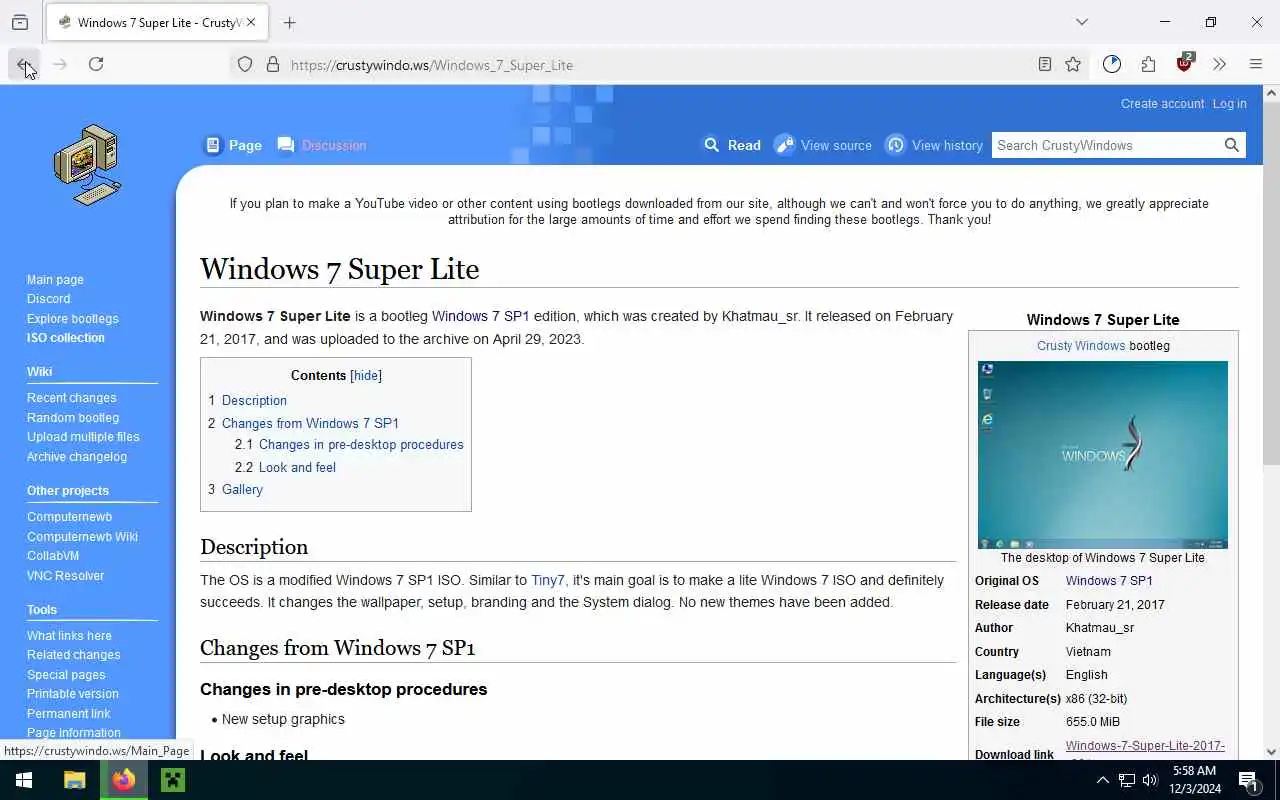Open the View source tab
Screen dimensions: 1280x800
click(823, 145)
